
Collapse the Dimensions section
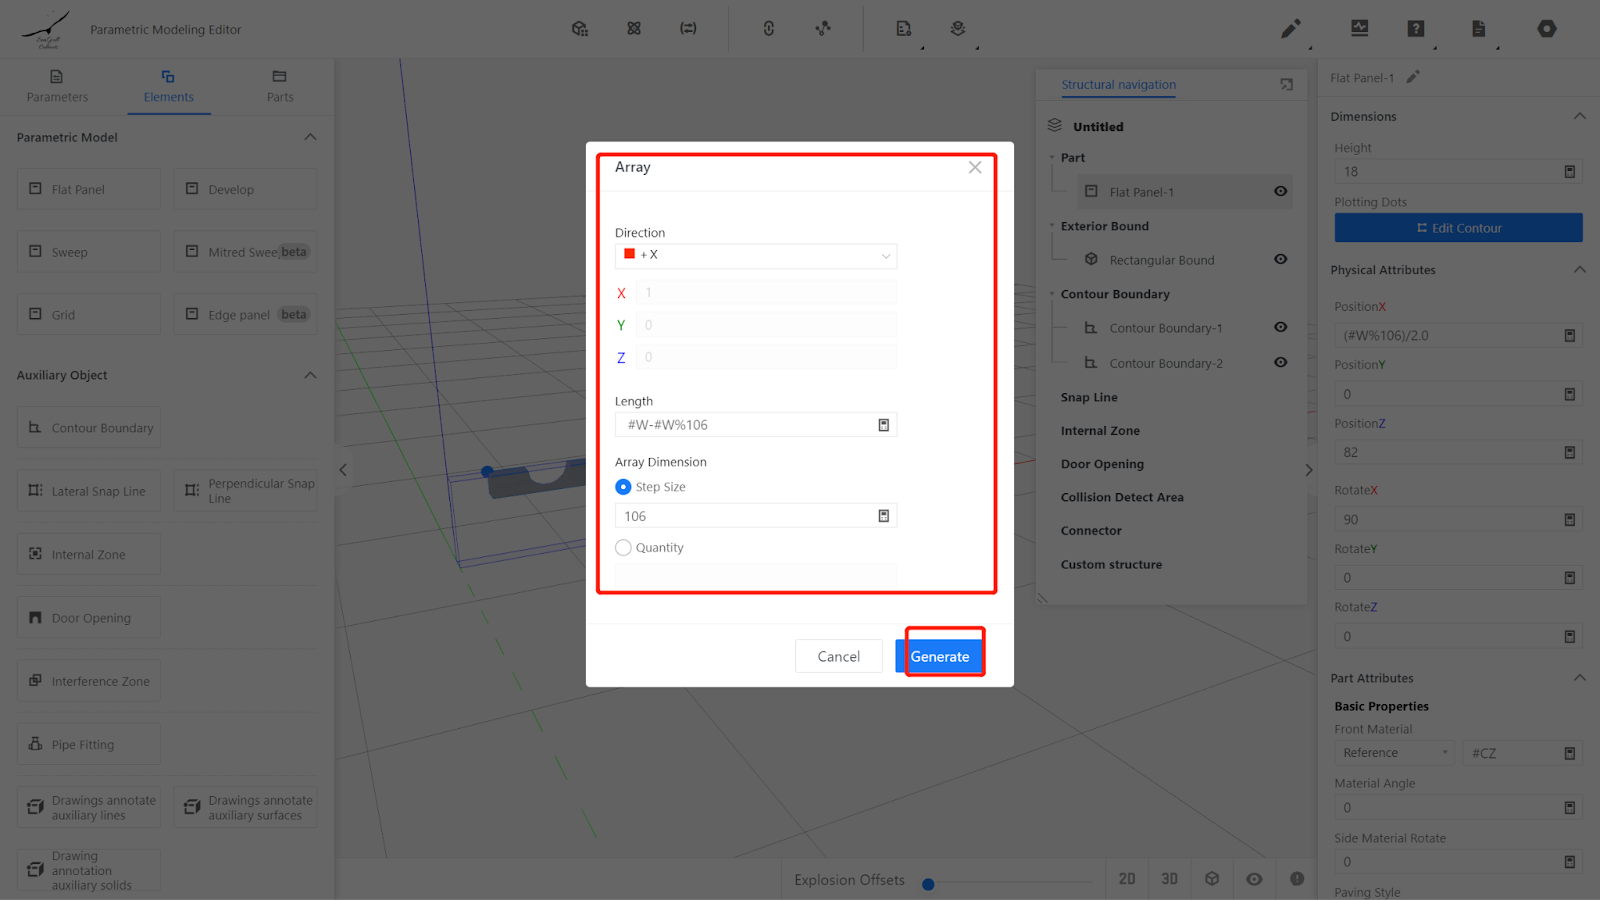[1579, 116]
